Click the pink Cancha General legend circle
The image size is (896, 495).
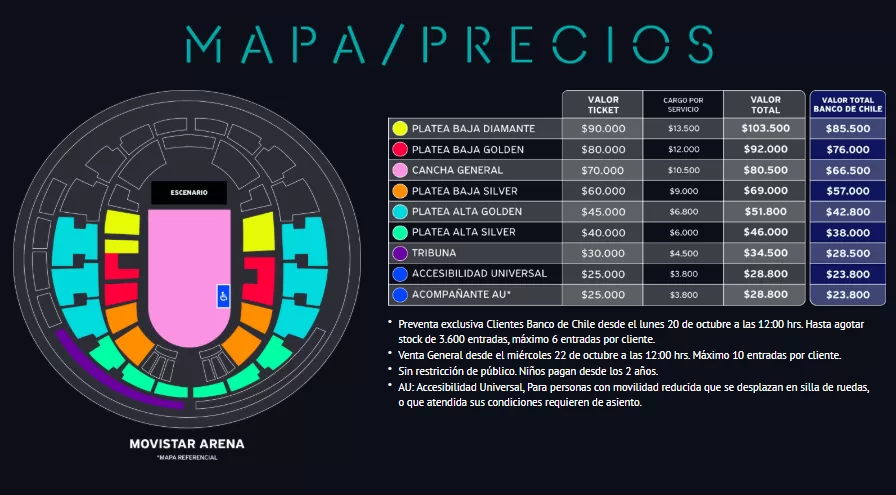[x=400, y=171]
